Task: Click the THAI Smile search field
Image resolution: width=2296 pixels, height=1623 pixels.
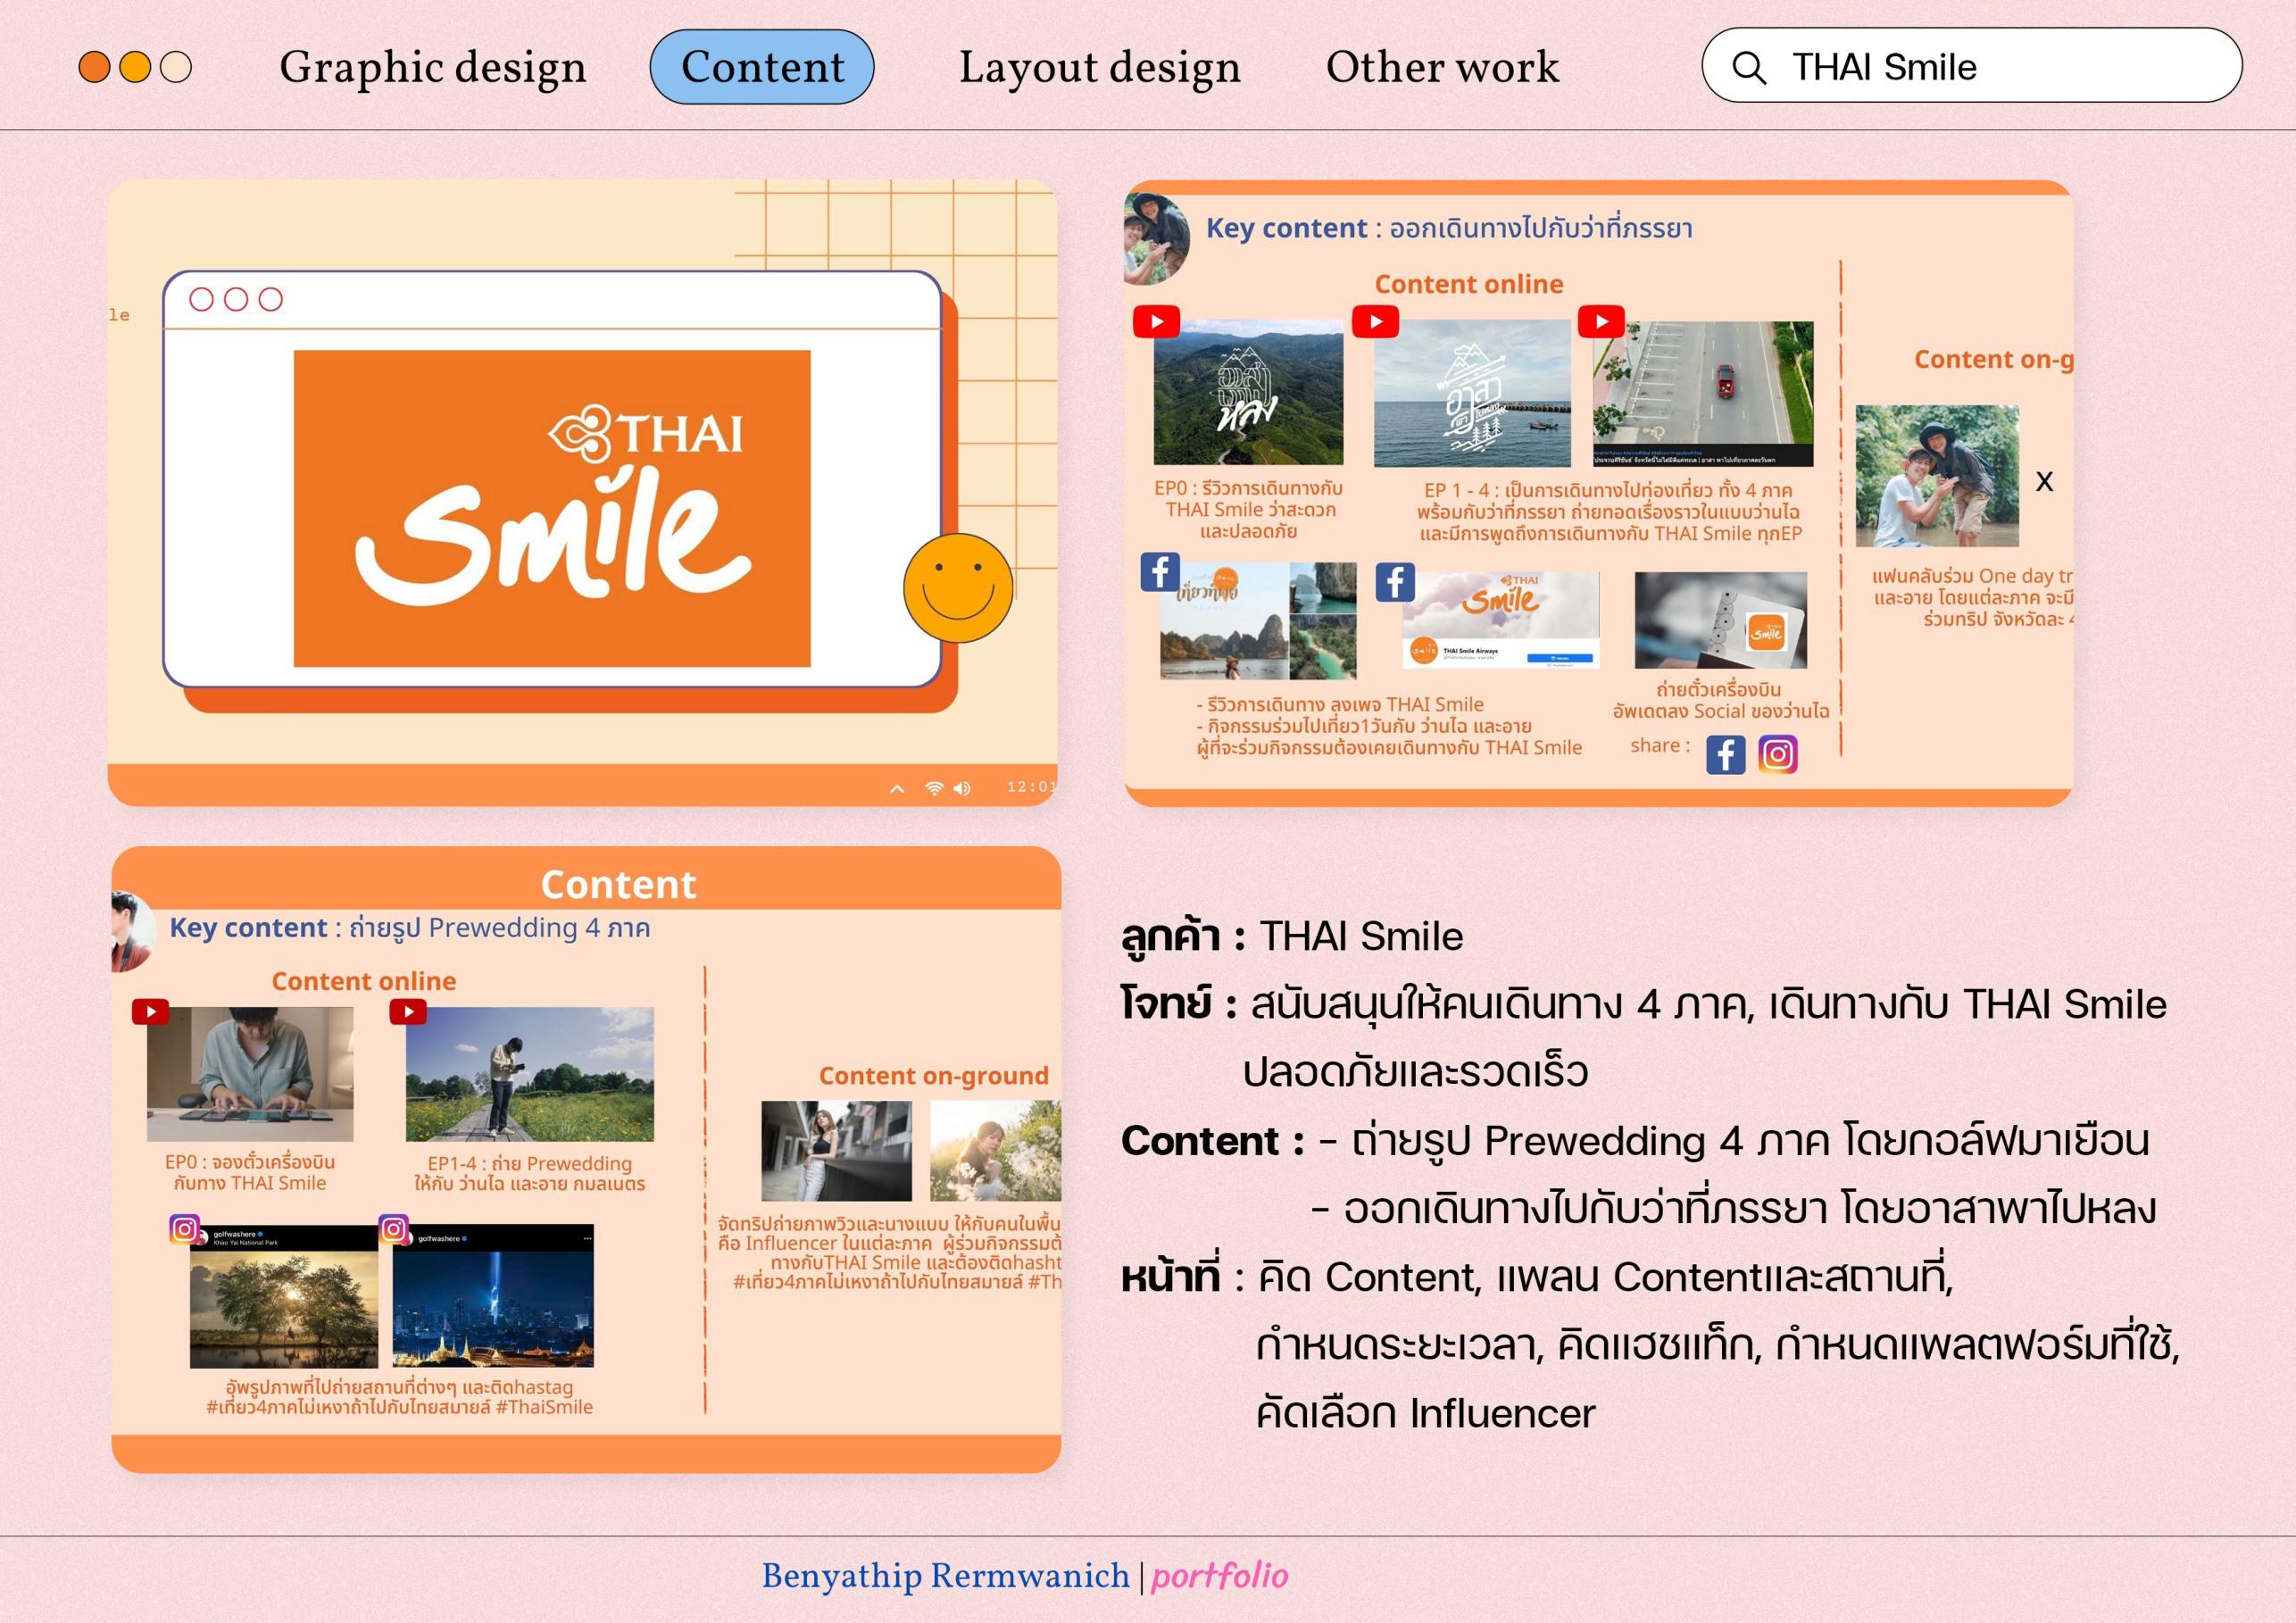Action: 1990,67
